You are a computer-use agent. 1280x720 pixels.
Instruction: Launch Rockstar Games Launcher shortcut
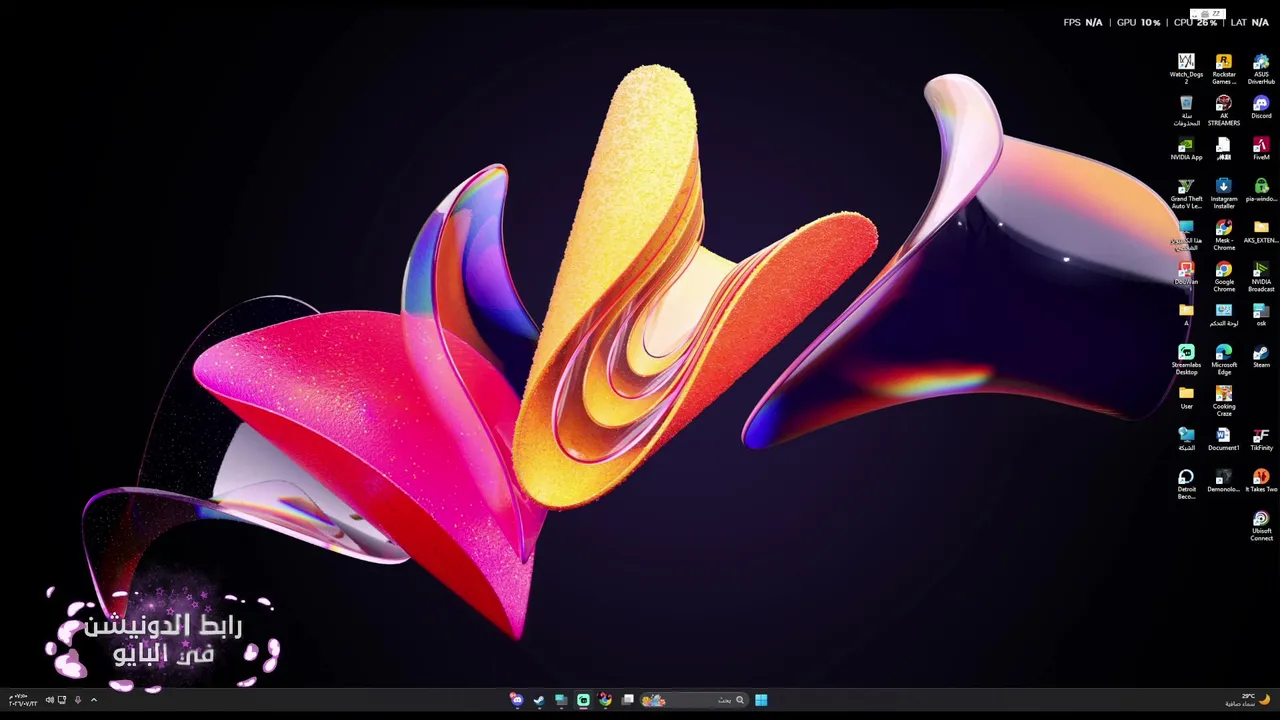coord(1223,69)
